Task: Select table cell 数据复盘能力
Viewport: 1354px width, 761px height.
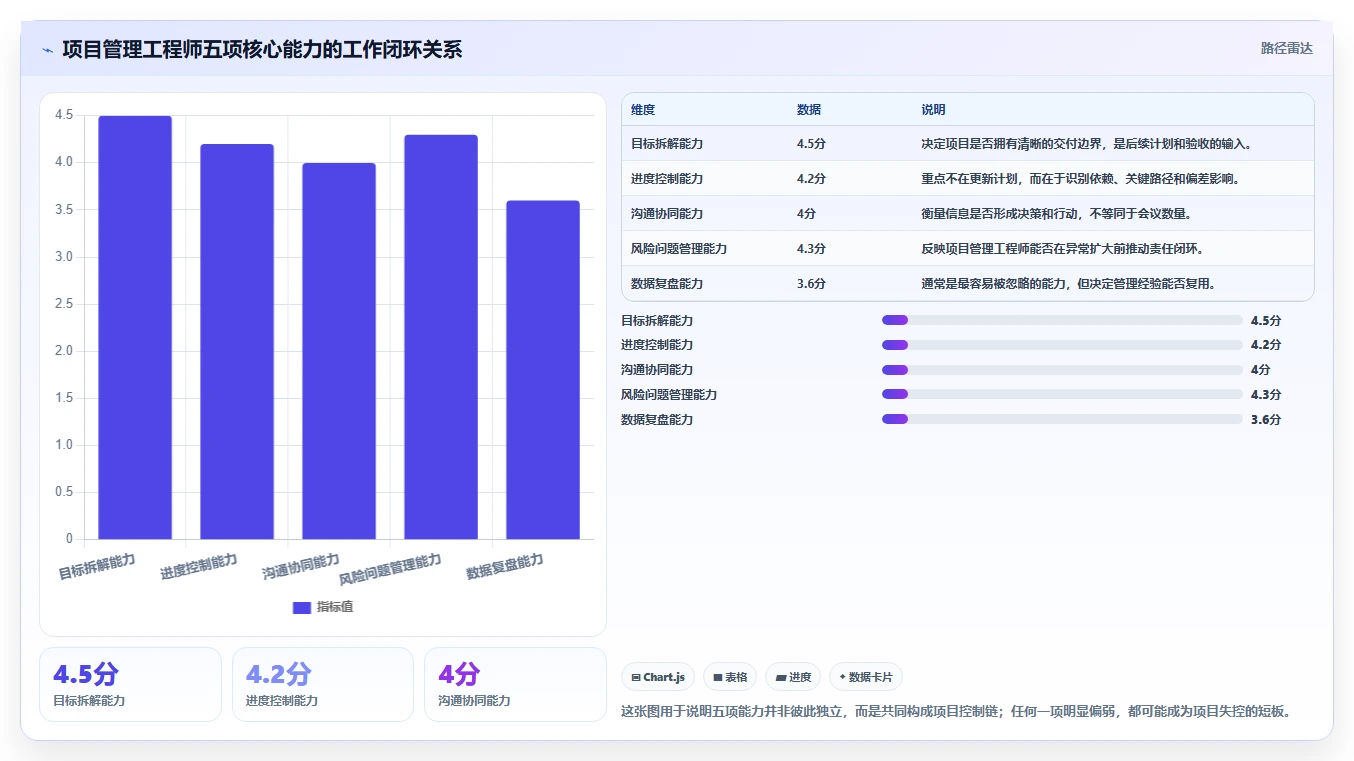Action: (x=667, y=284)
